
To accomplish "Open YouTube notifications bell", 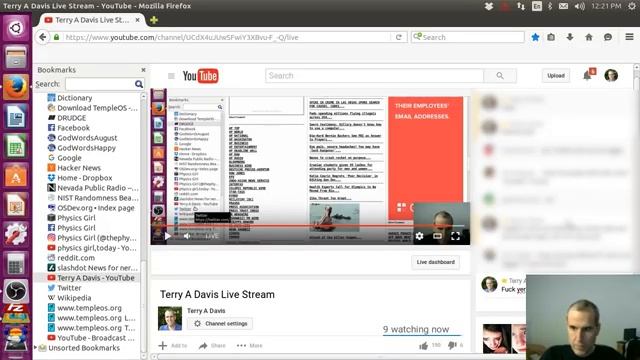I will pyautogui.click(x=587, y=76).
